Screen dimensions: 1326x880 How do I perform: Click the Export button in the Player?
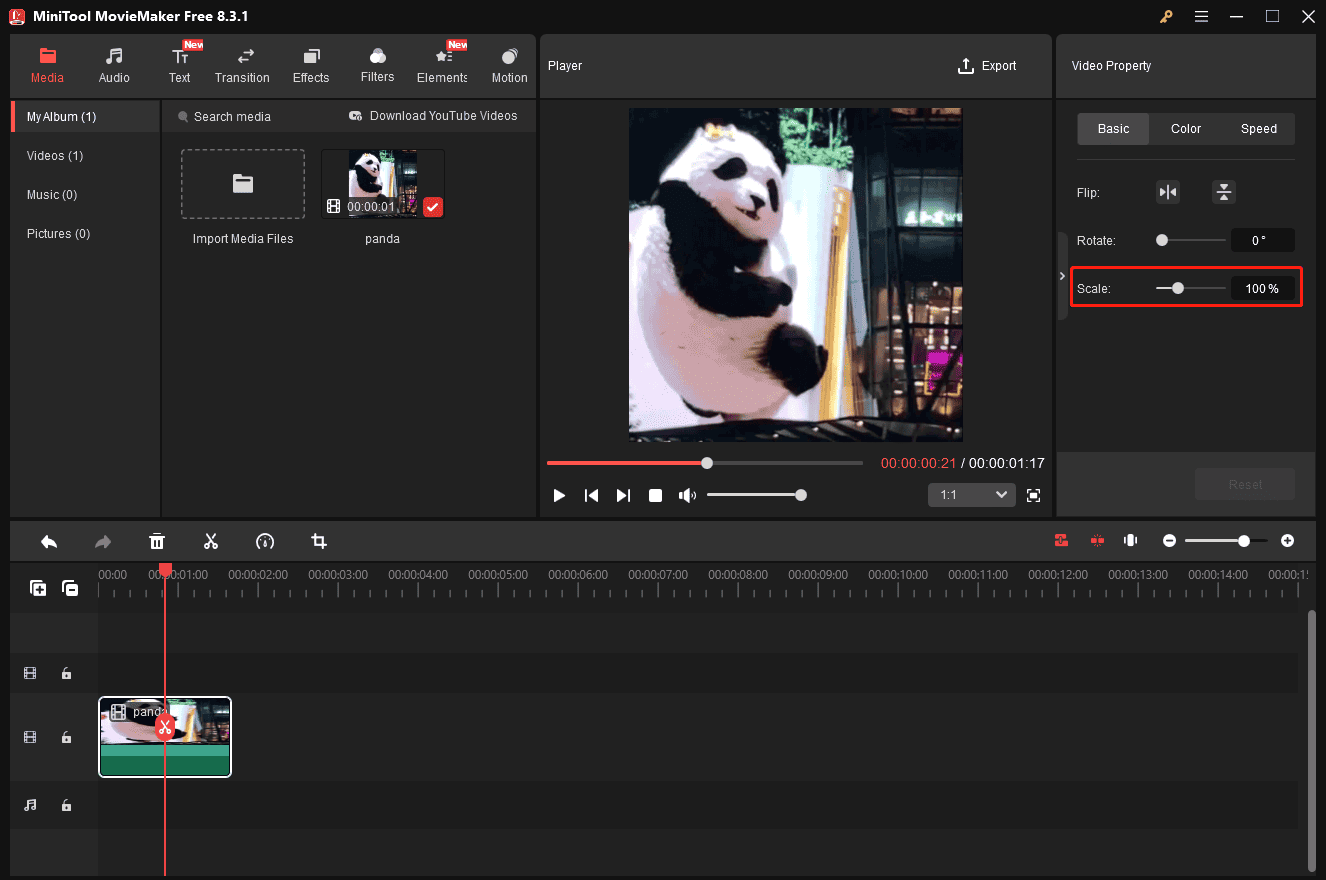[987, 65]
